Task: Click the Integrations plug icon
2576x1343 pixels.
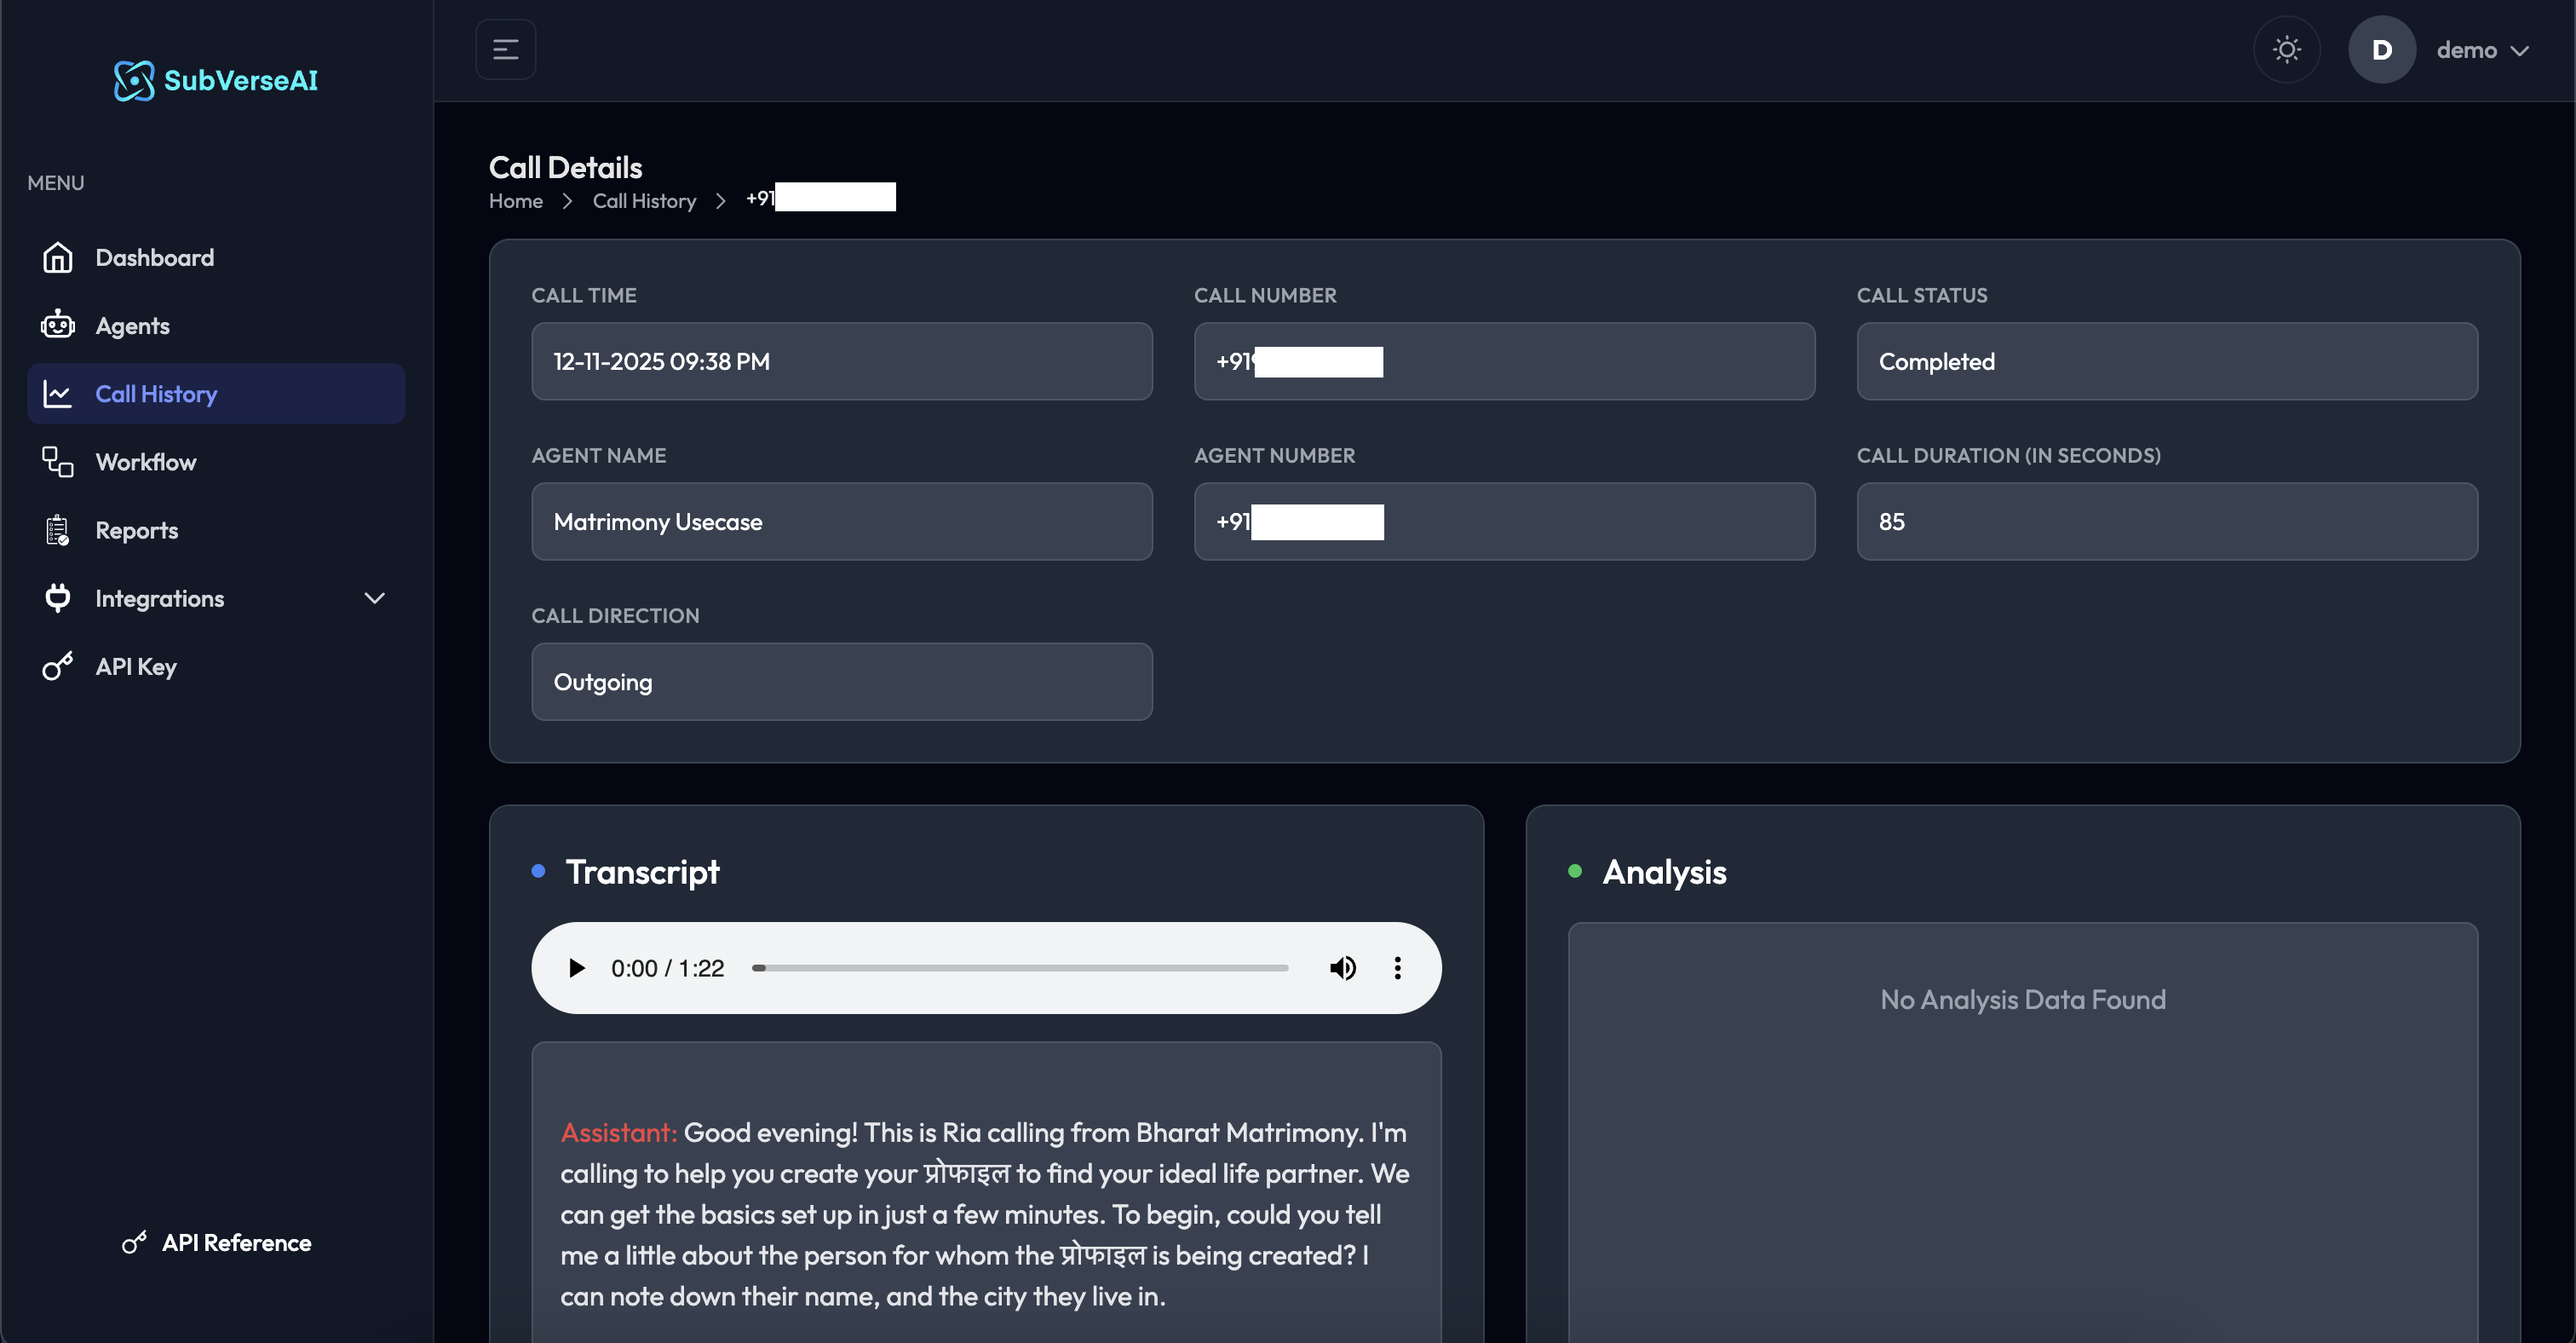Action: (58, 598)
